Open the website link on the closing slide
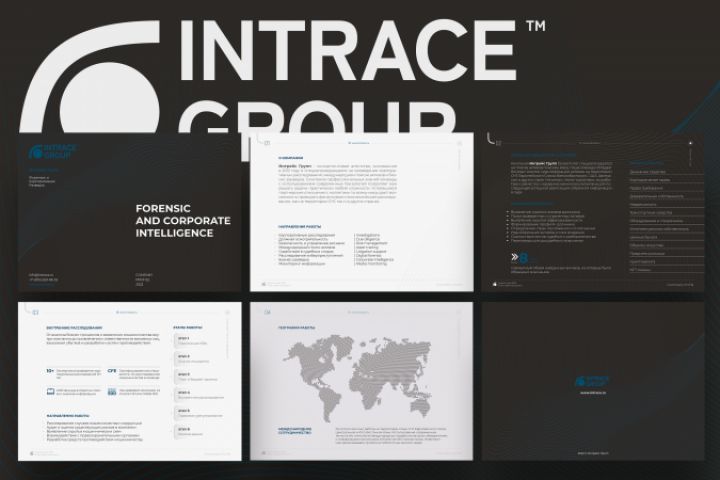720x480 pixels. pyautogui.click(x=593, y=393)
